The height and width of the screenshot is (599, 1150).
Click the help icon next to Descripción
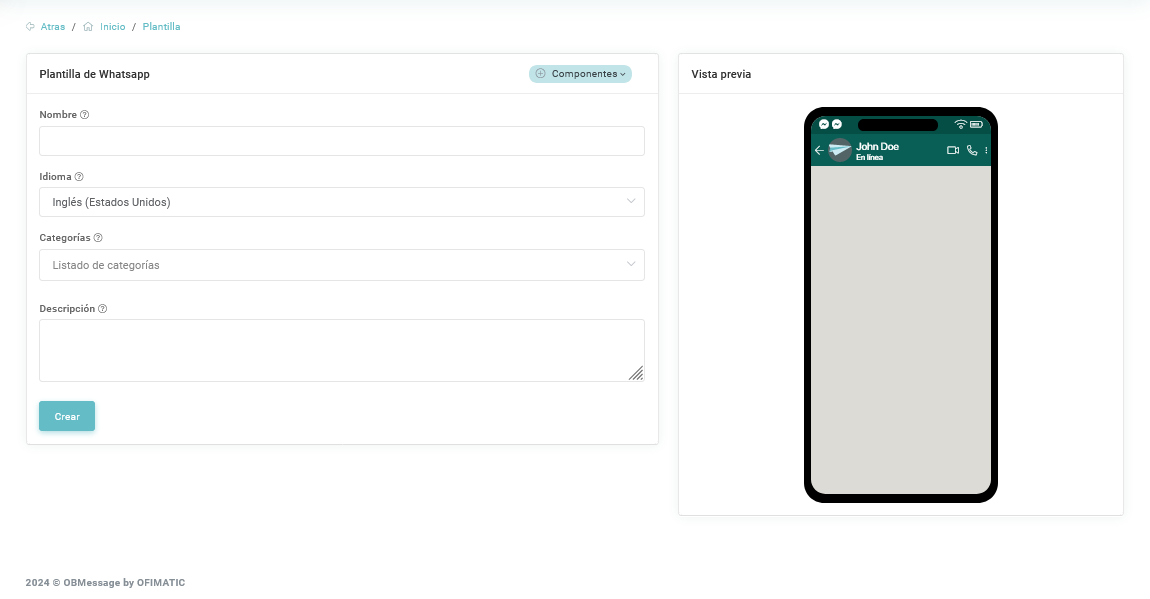tap(102, 309)
